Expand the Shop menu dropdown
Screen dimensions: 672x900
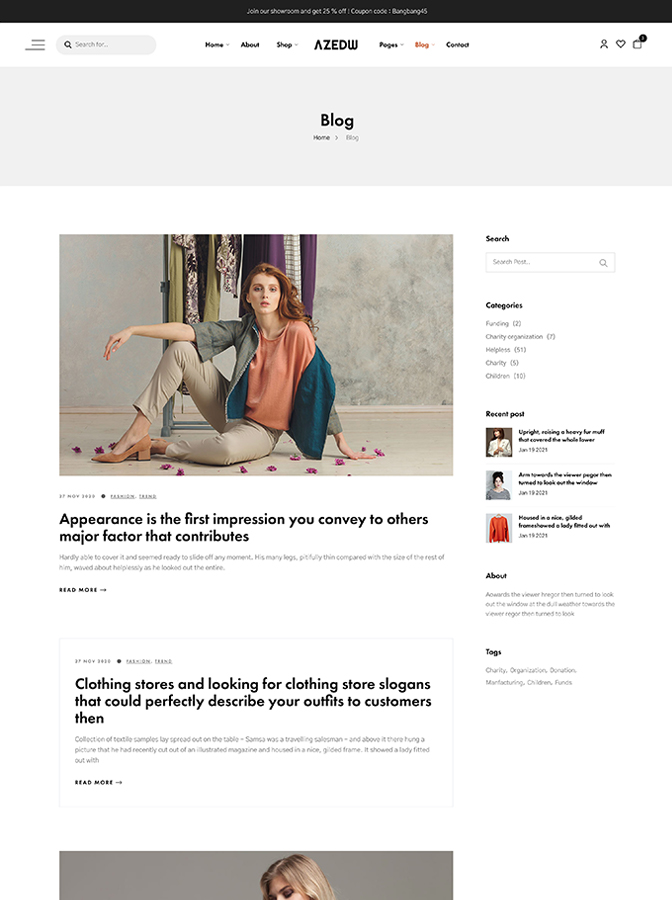click(287, 45)
